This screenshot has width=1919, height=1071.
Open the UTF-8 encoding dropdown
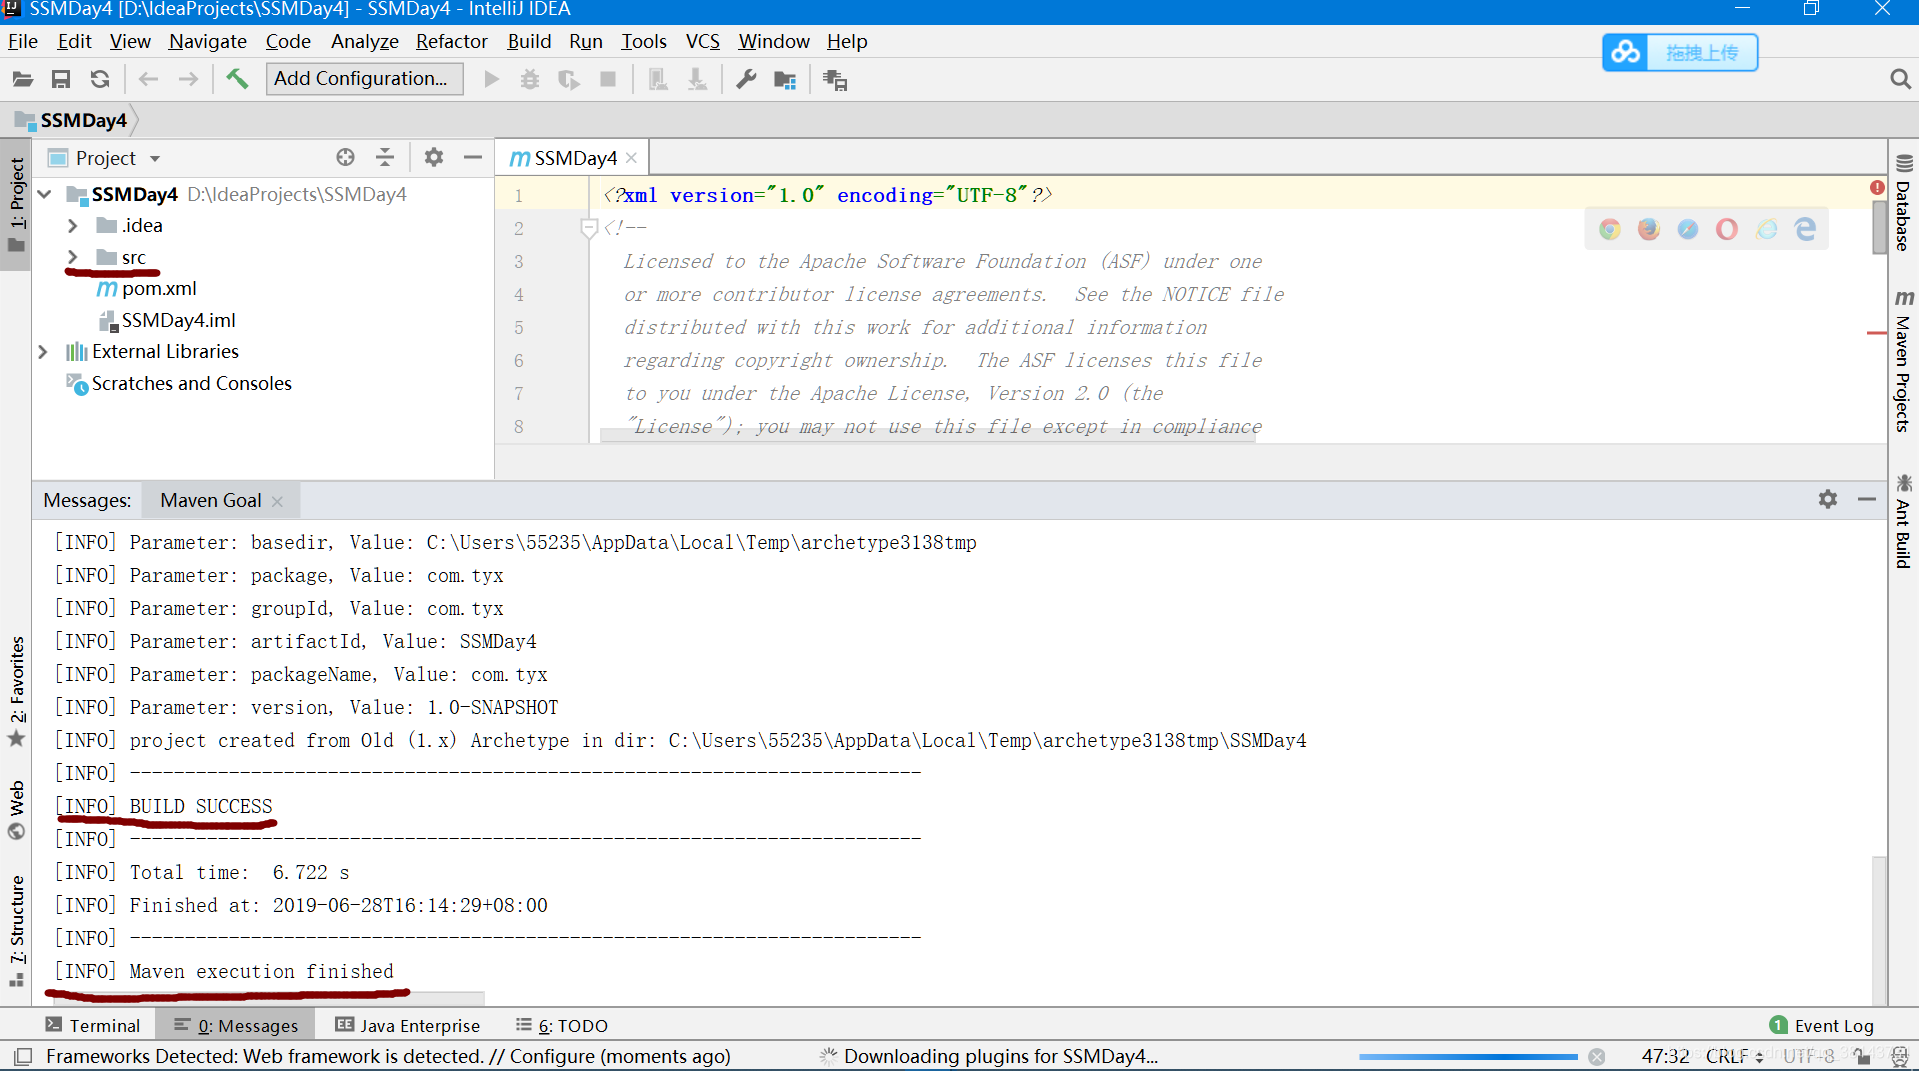1808,1056
